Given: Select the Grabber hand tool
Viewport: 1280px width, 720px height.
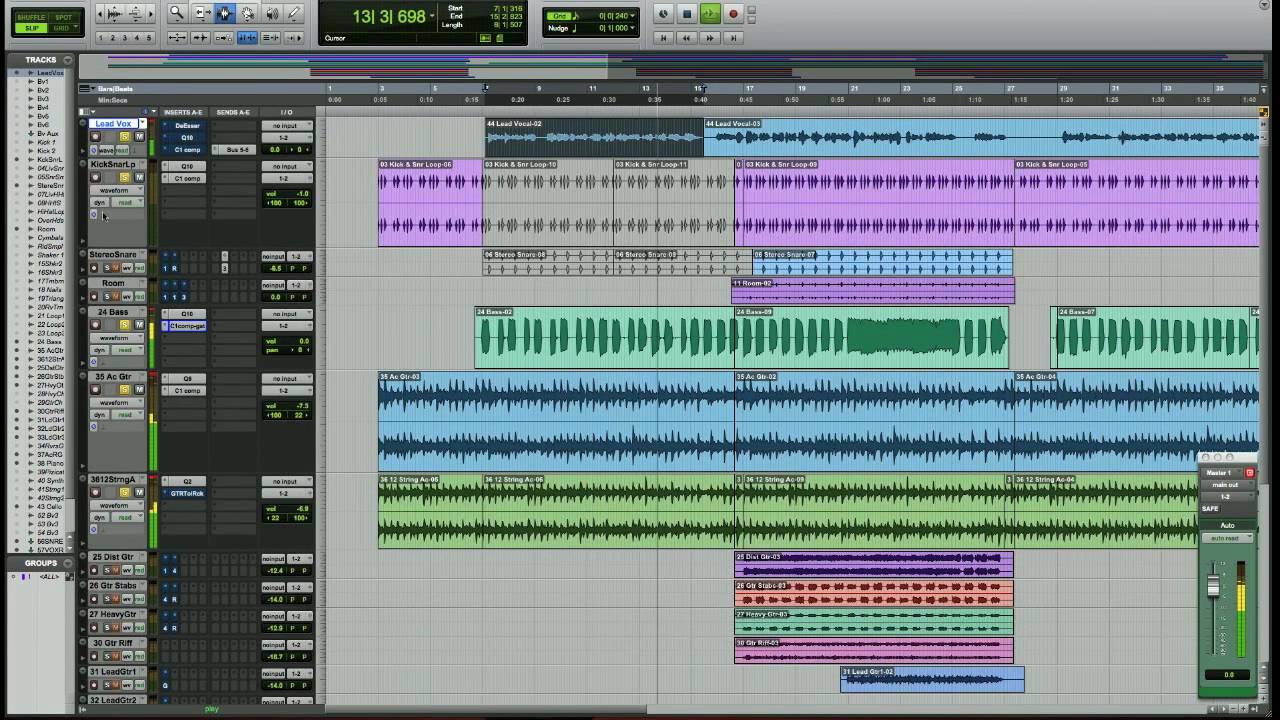Looking at the screenshot, I should click(x=248, y=13).
